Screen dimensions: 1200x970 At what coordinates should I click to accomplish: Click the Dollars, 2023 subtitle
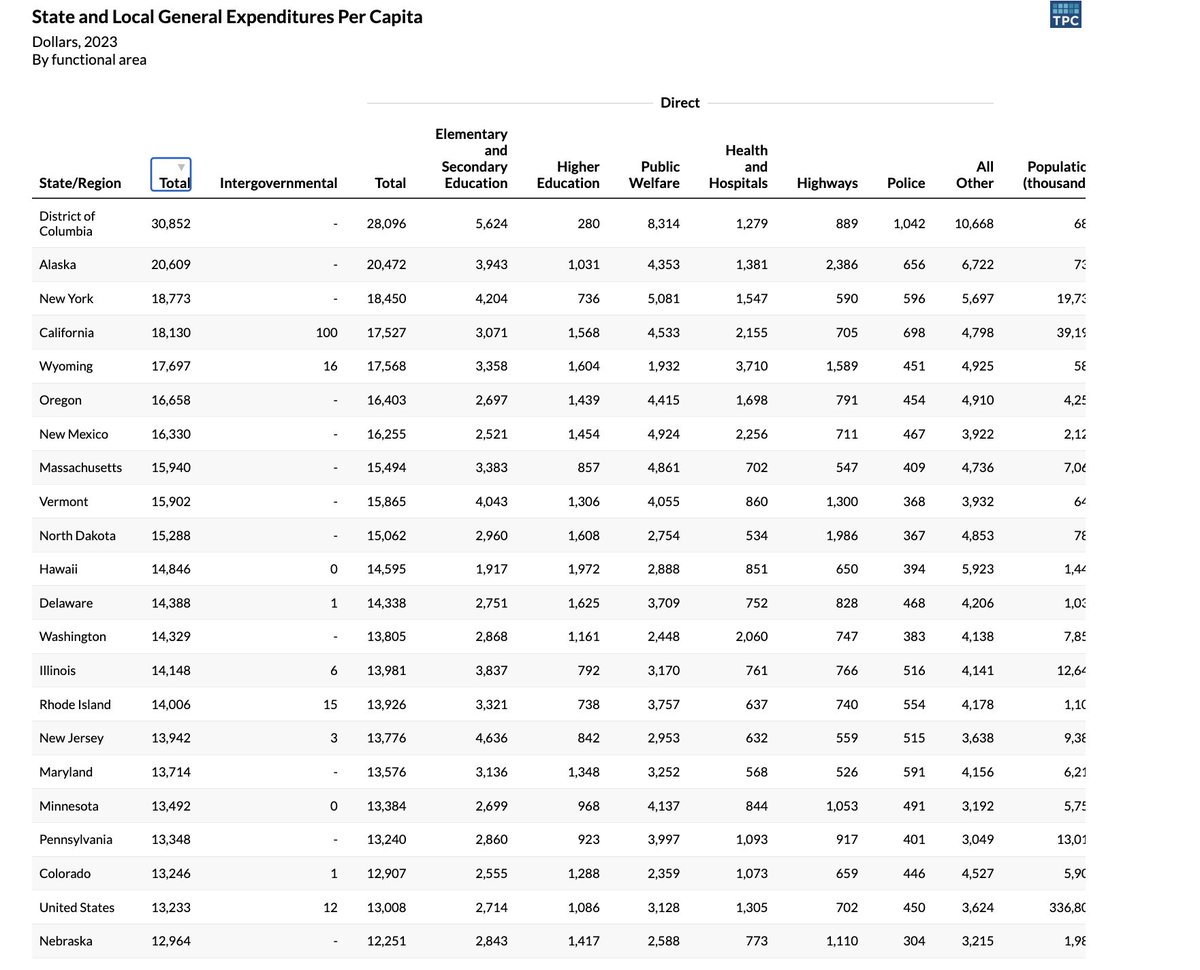coord(74,42)
